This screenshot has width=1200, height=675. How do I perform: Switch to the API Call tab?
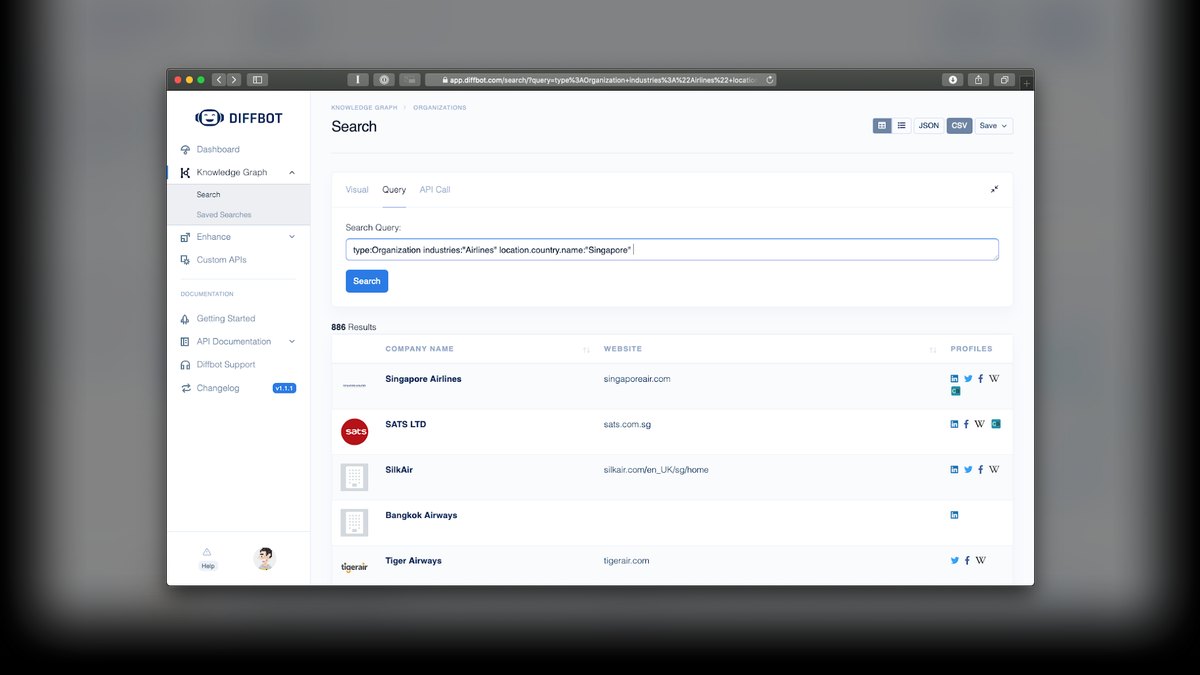click(x=435, y=189)
